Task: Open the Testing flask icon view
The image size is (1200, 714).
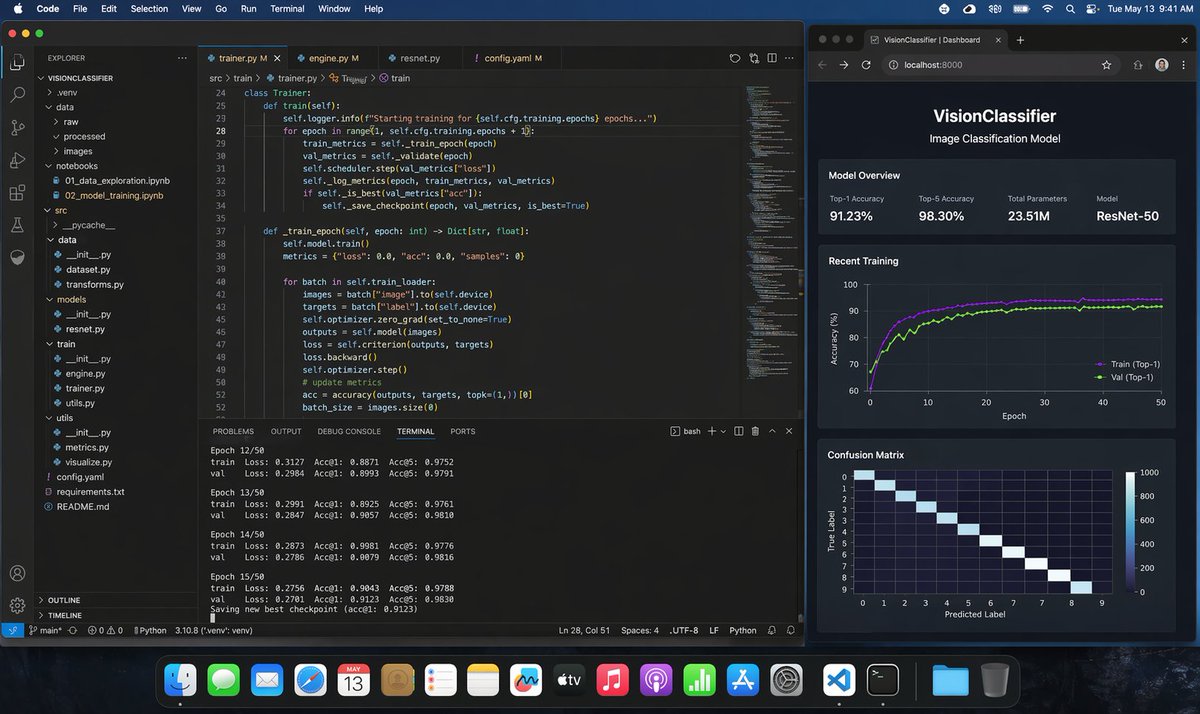Action: pos(17,225)
